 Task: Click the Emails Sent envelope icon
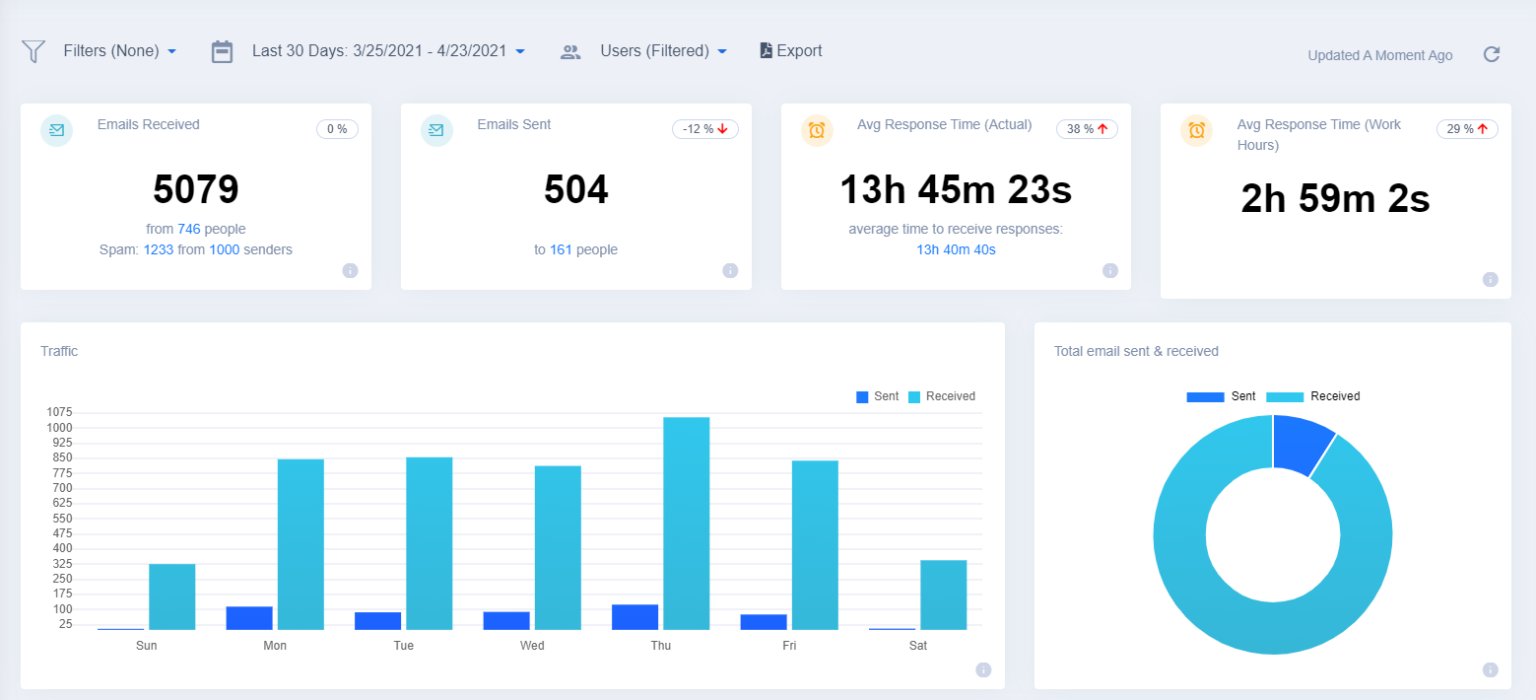click(436, 130)
